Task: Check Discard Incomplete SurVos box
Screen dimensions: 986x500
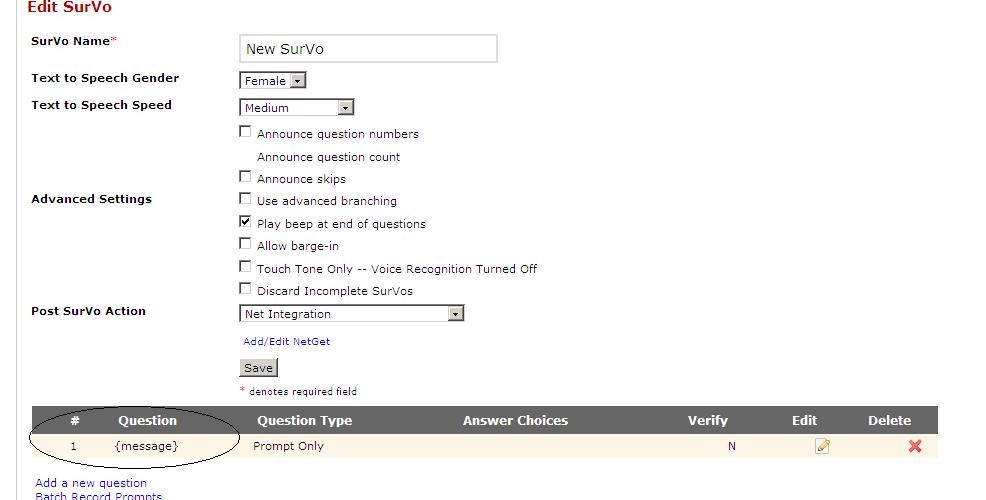Action: 246,289
